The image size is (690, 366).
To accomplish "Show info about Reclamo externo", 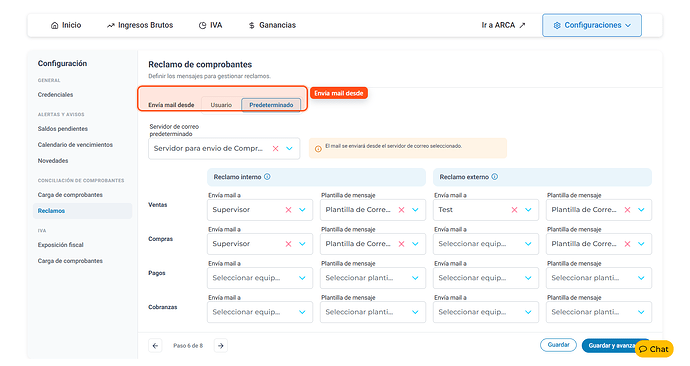I will pos(495,177).
